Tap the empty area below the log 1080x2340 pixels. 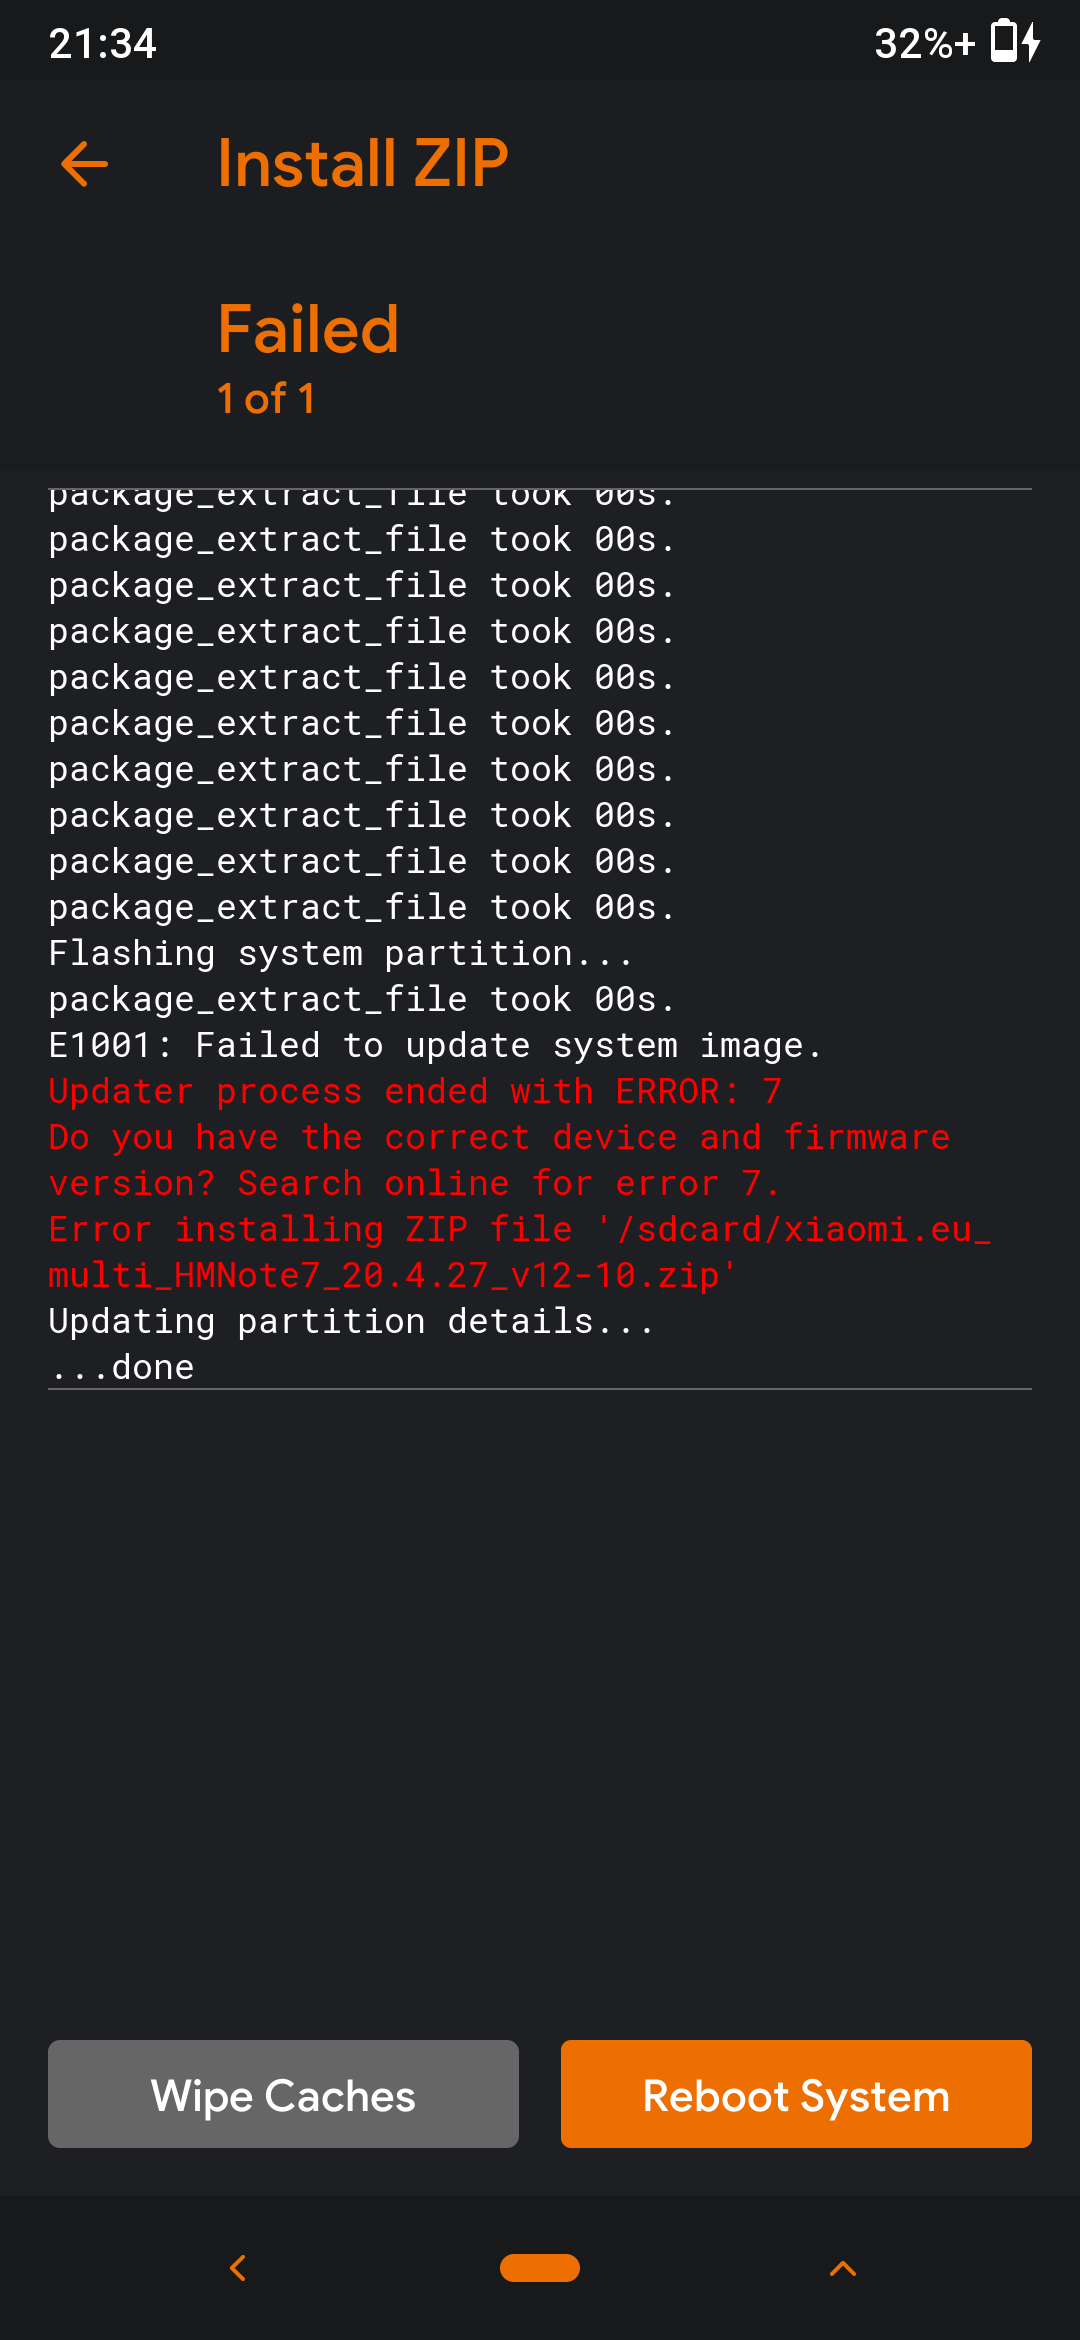coord(540,1700)
